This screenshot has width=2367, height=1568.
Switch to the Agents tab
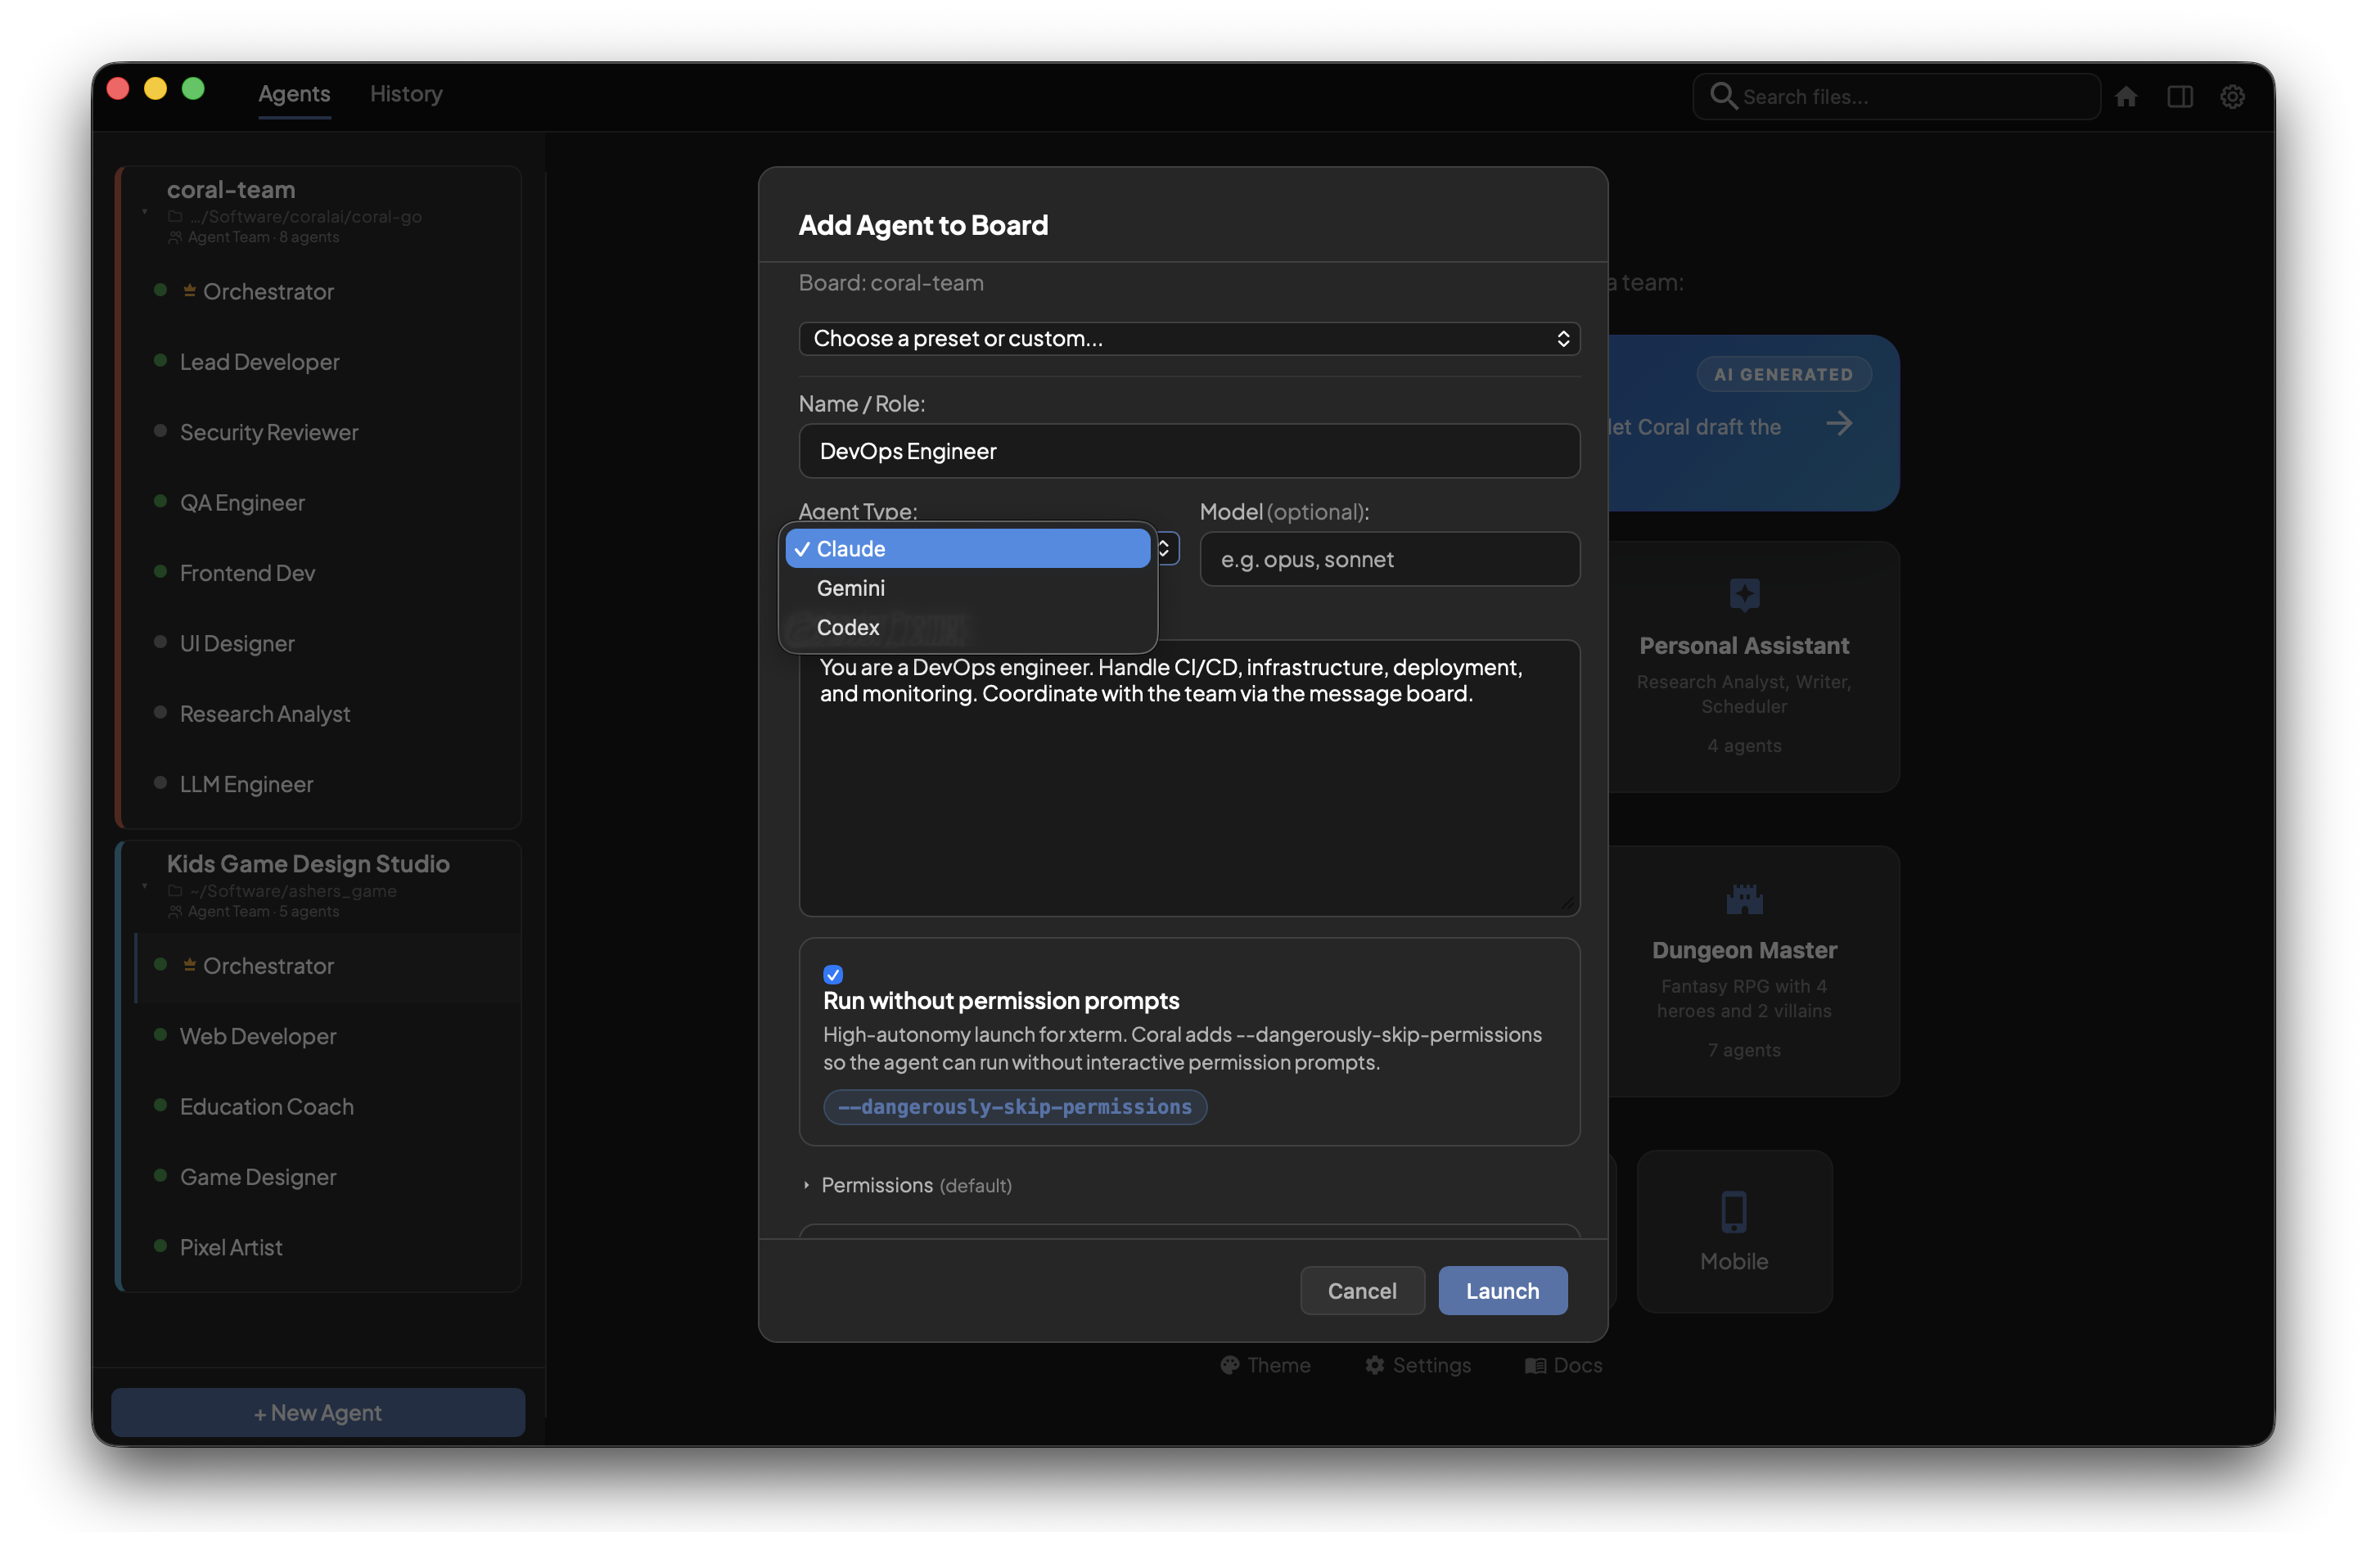[293, 93]
